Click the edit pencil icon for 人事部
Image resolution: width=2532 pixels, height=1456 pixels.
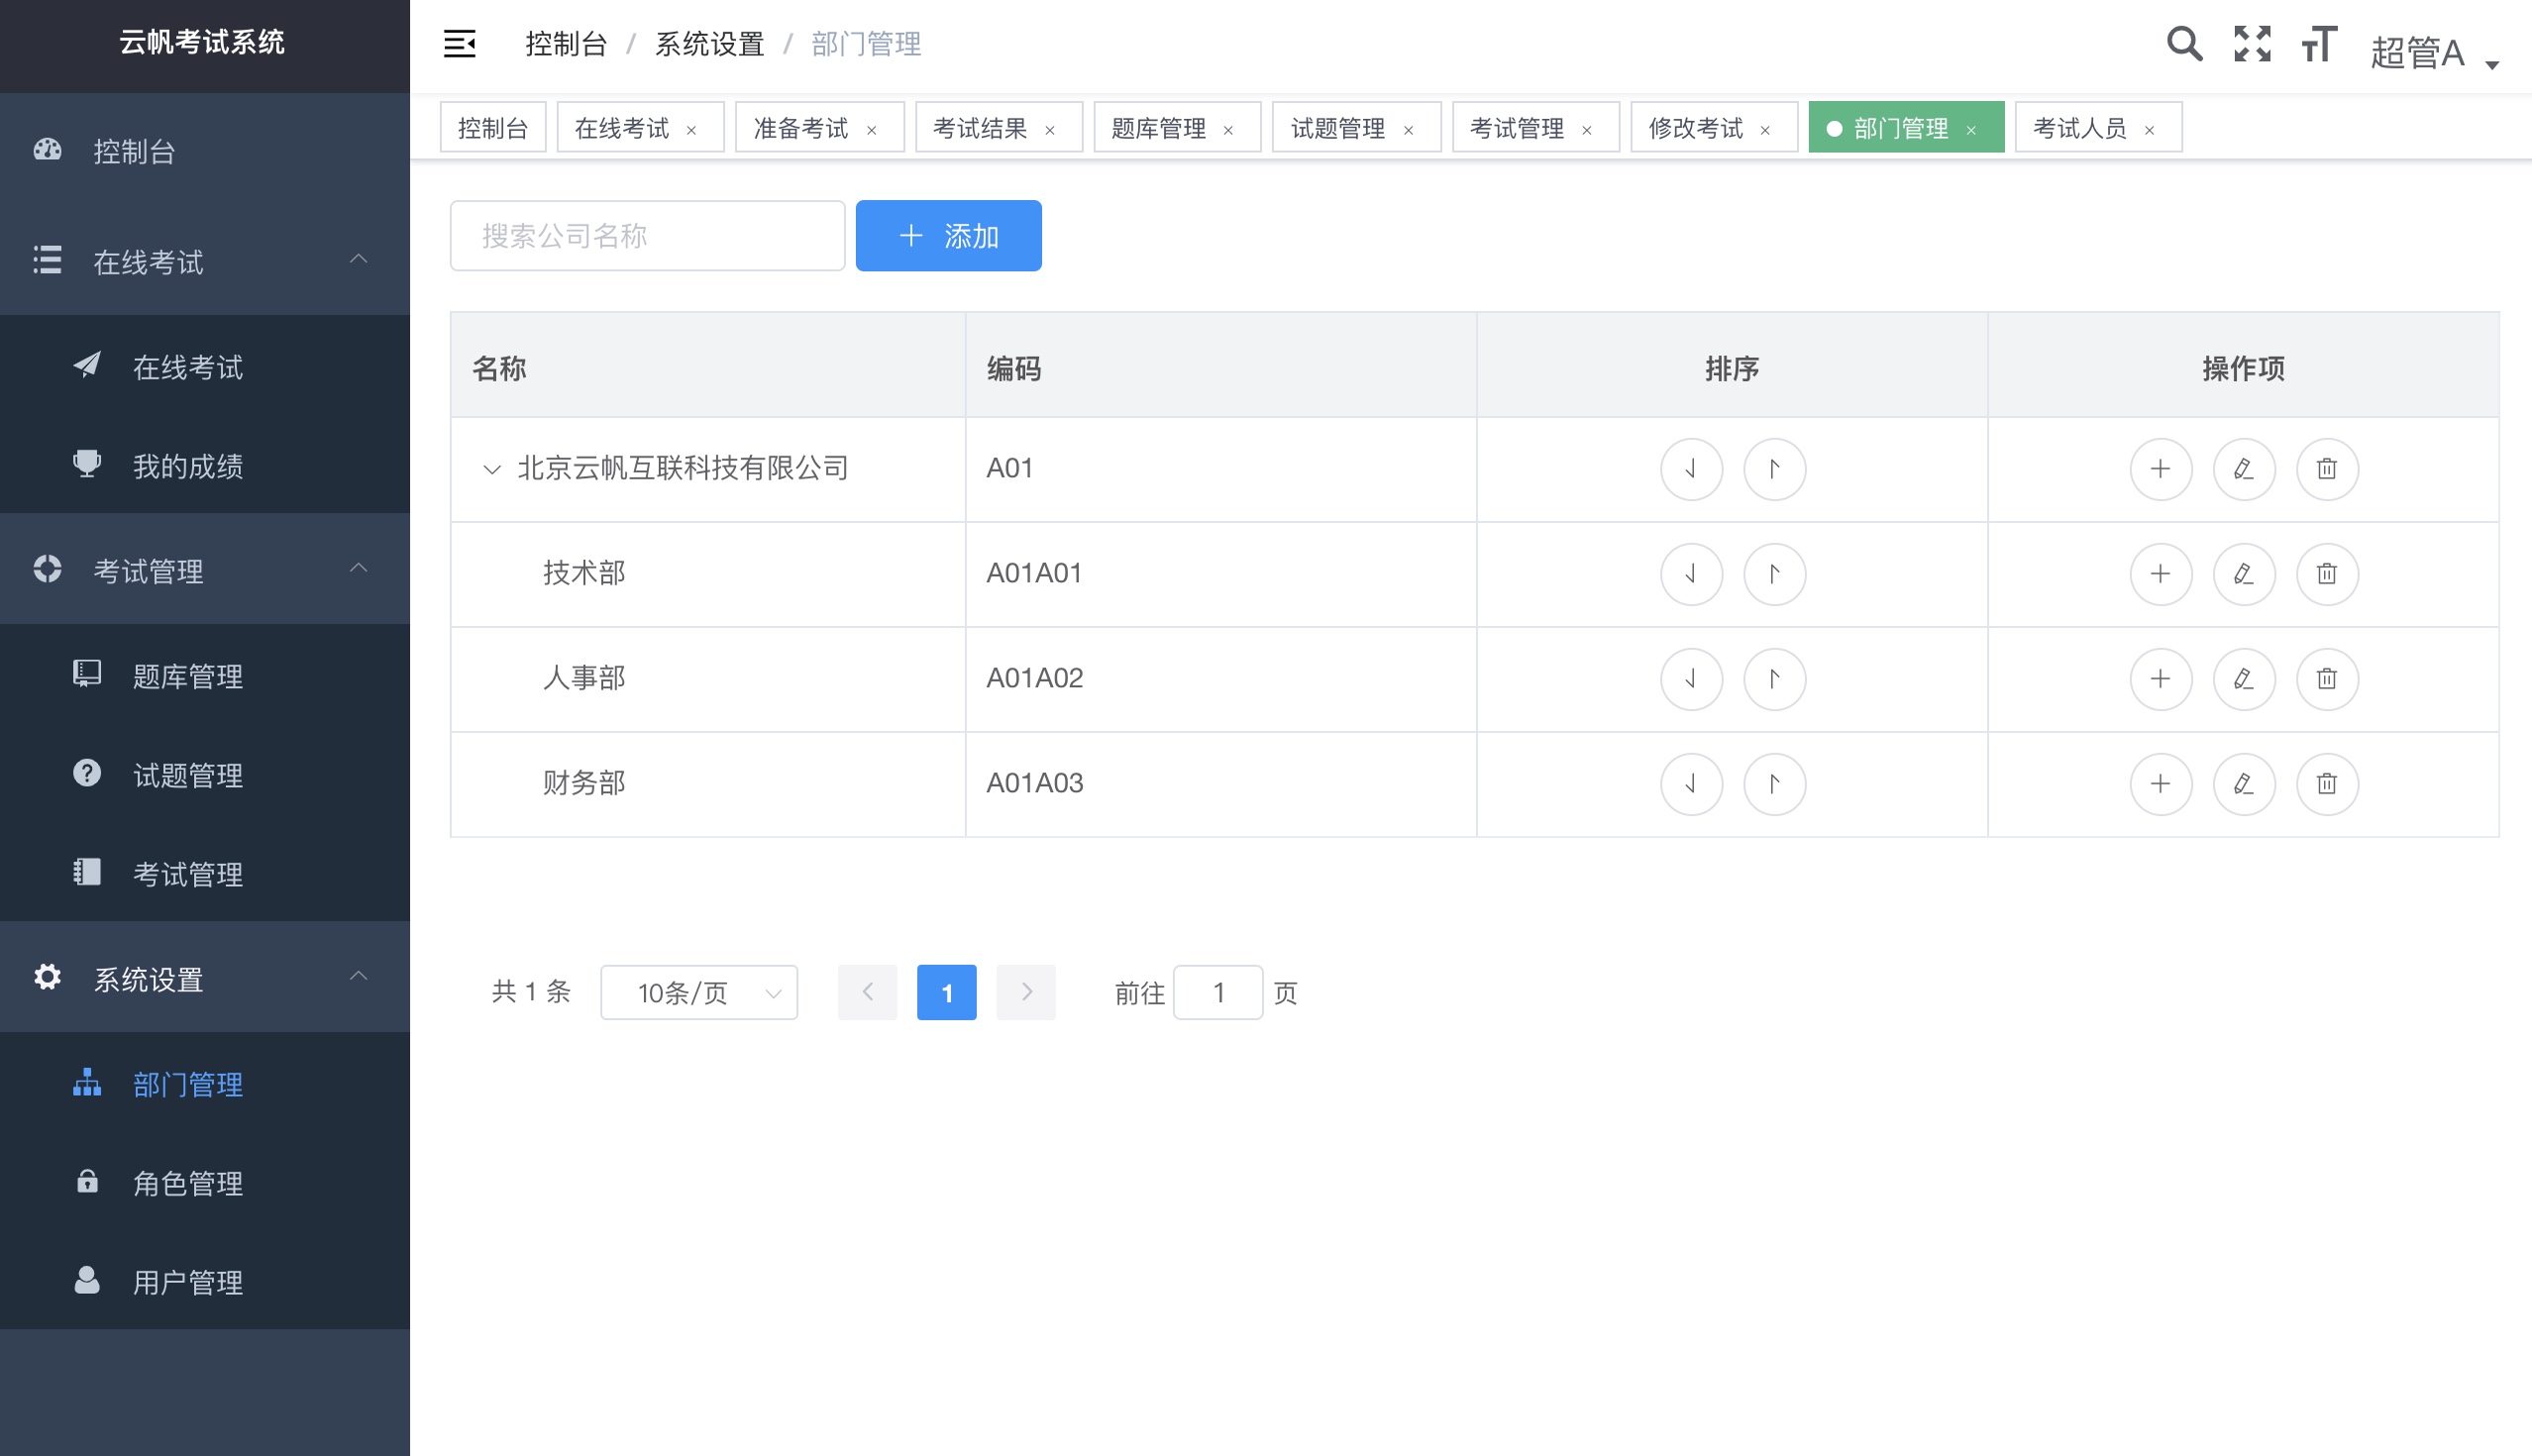click(x=2244, y=679)
